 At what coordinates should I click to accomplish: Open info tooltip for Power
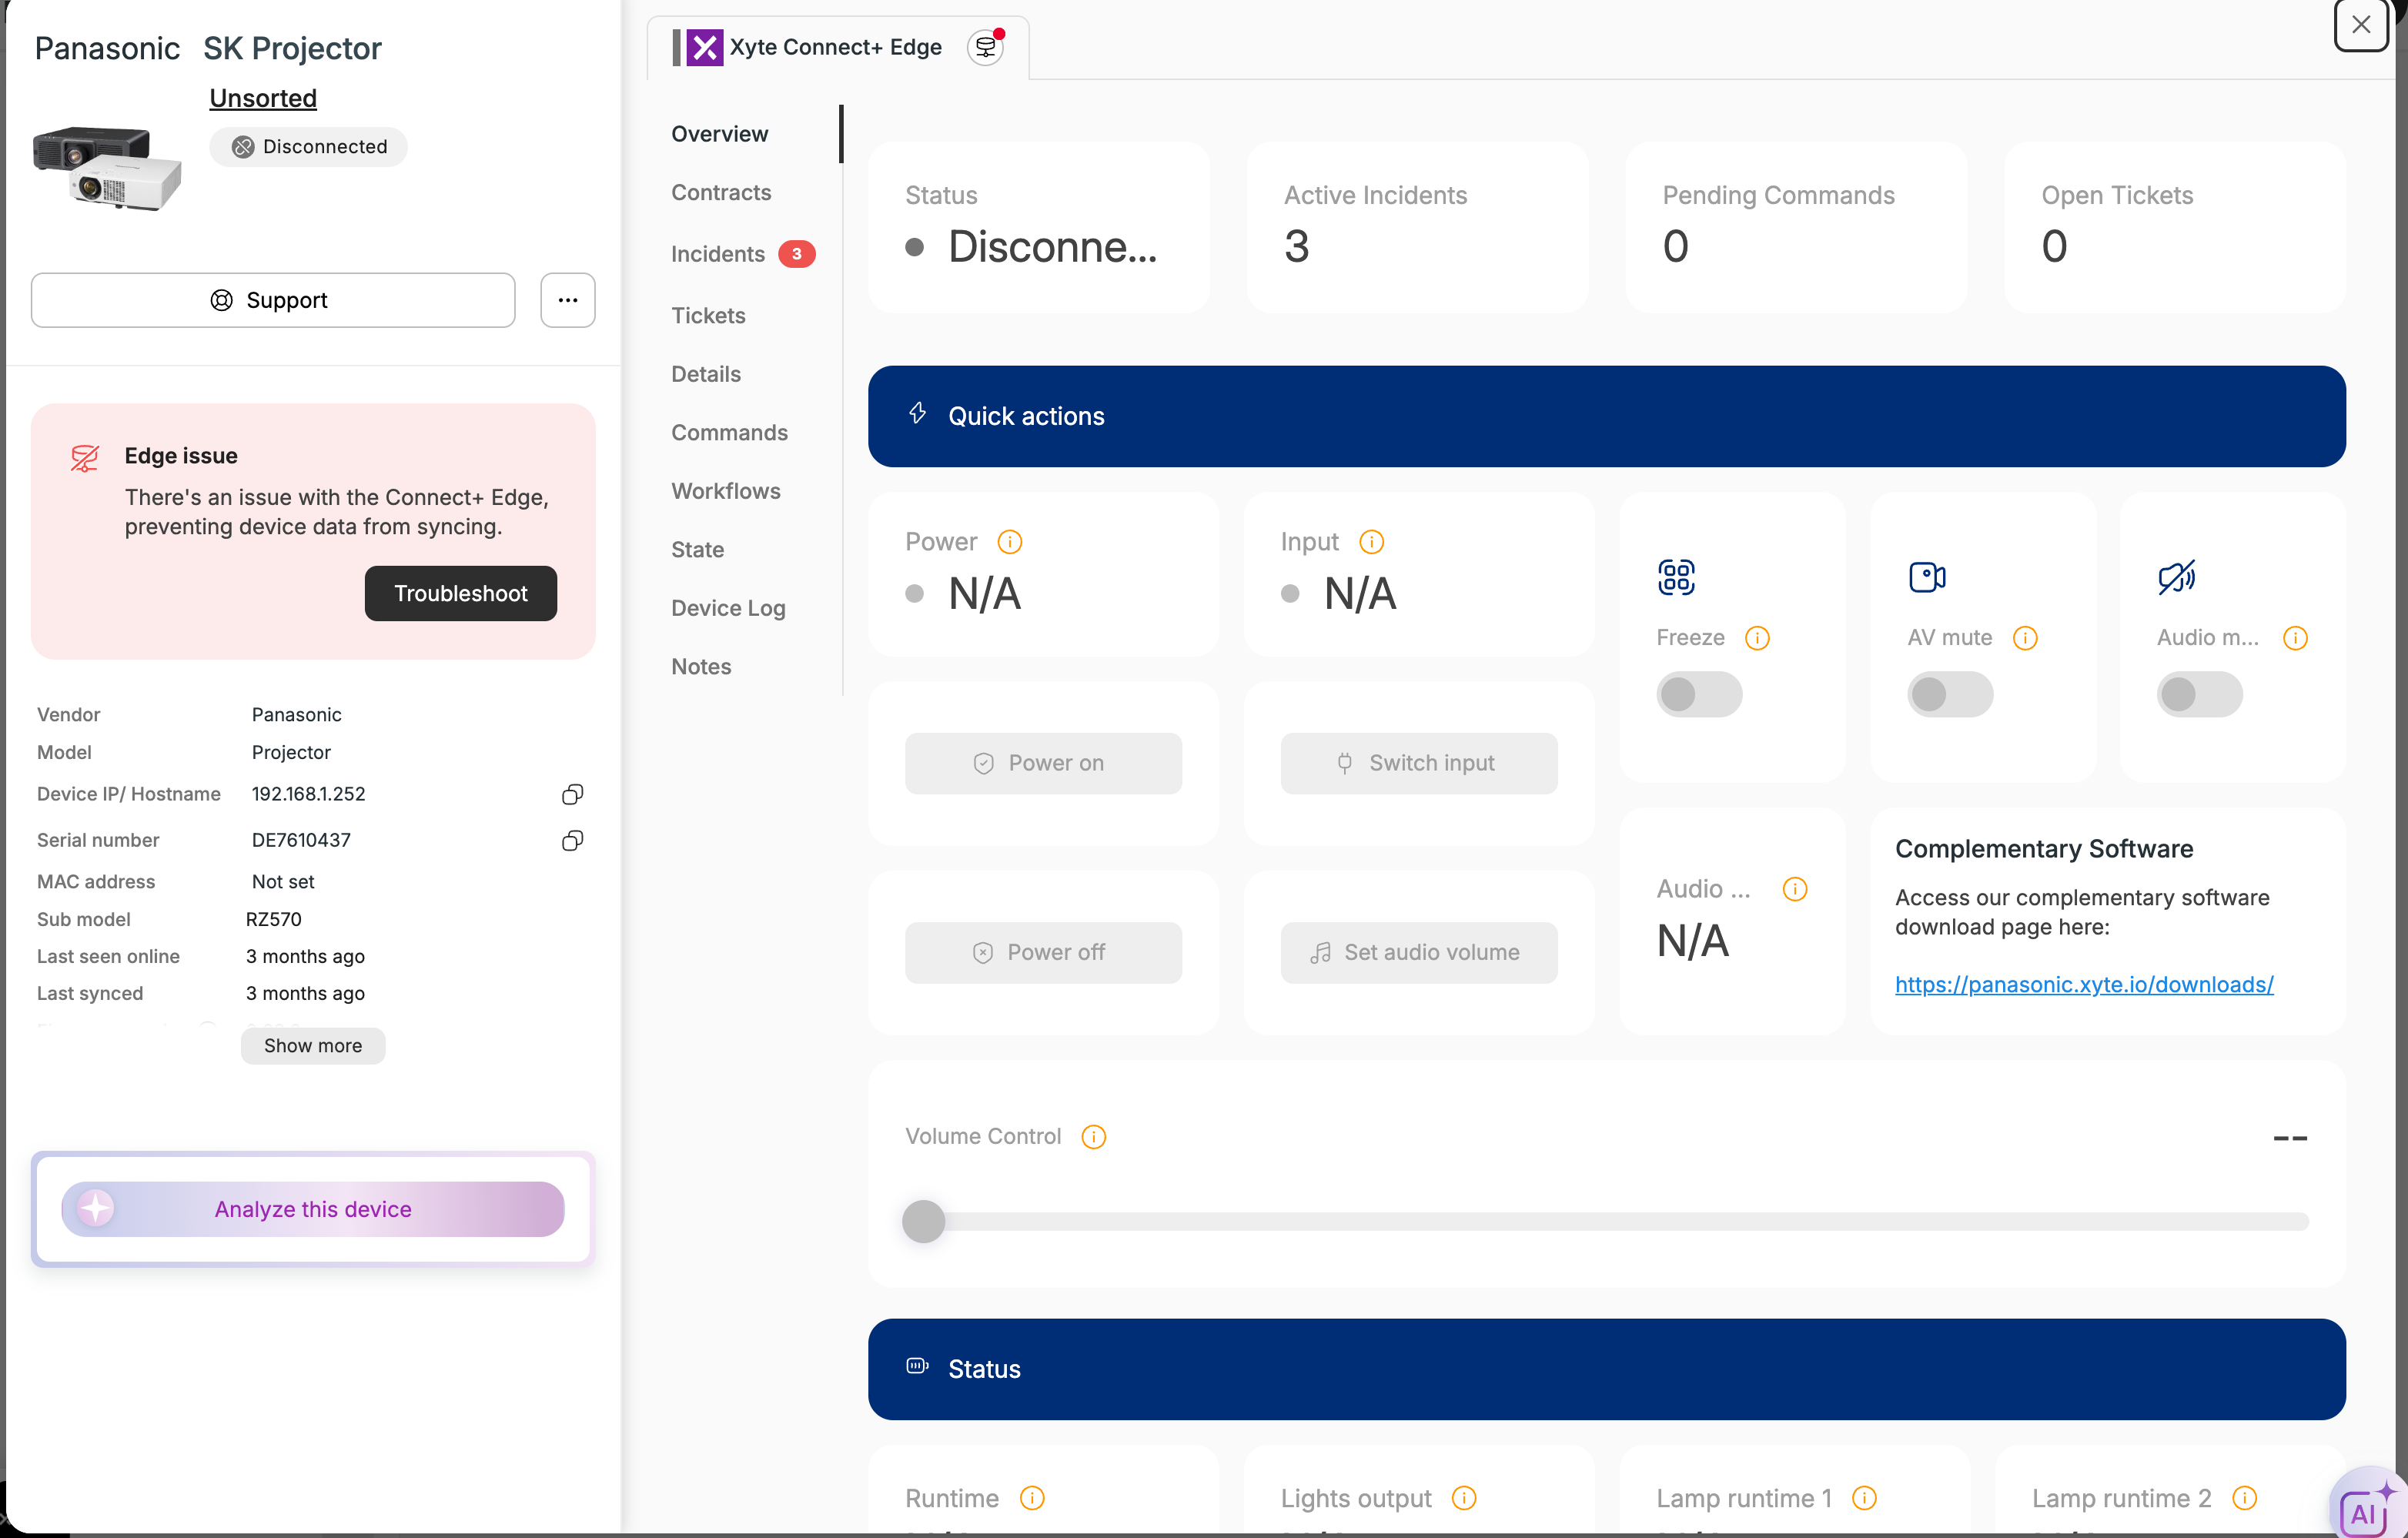tap(1010, 542)
